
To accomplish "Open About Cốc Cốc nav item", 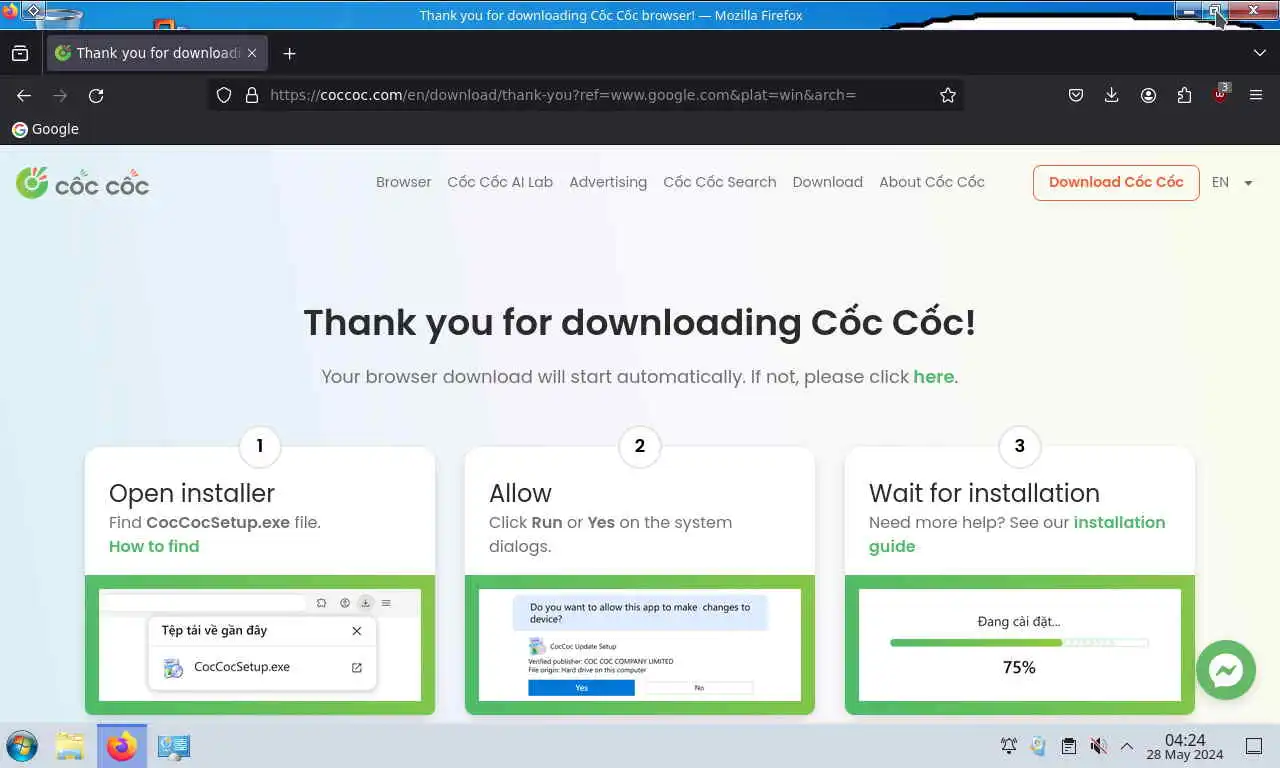I will tap(932, 182).
